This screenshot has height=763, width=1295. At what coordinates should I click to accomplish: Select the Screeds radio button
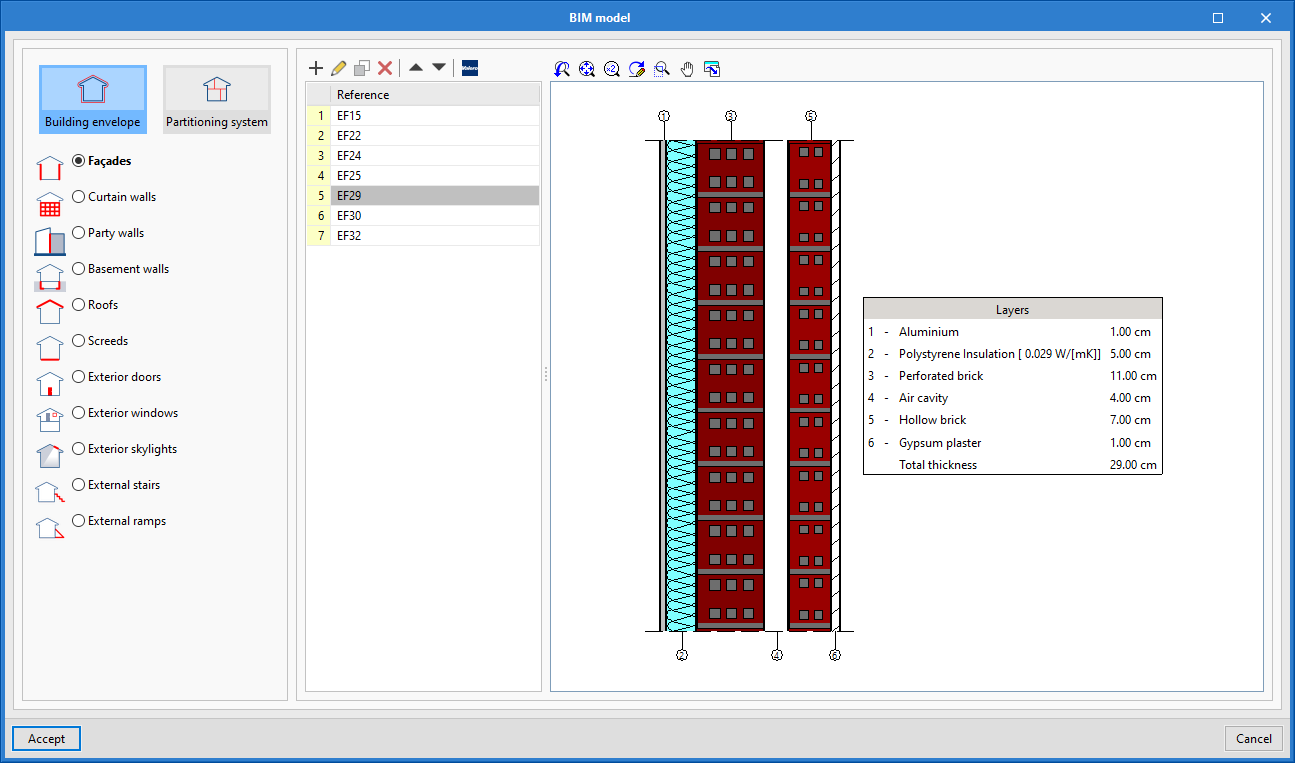coord(79,340)
